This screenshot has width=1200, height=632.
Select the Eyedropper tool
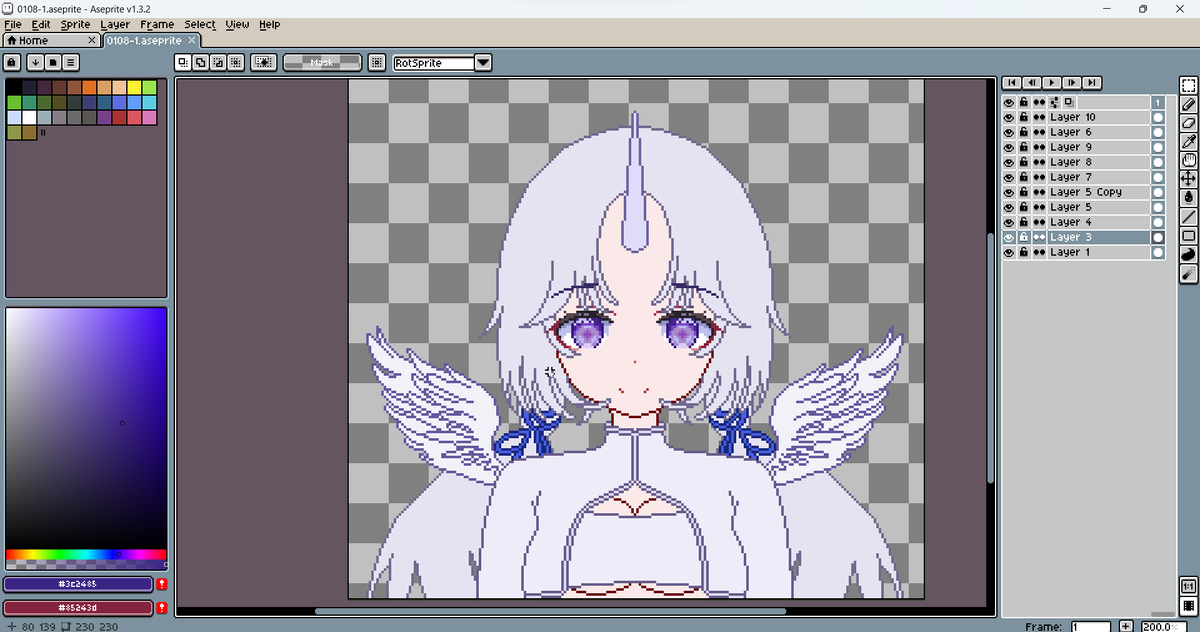tap(1189, 141)
